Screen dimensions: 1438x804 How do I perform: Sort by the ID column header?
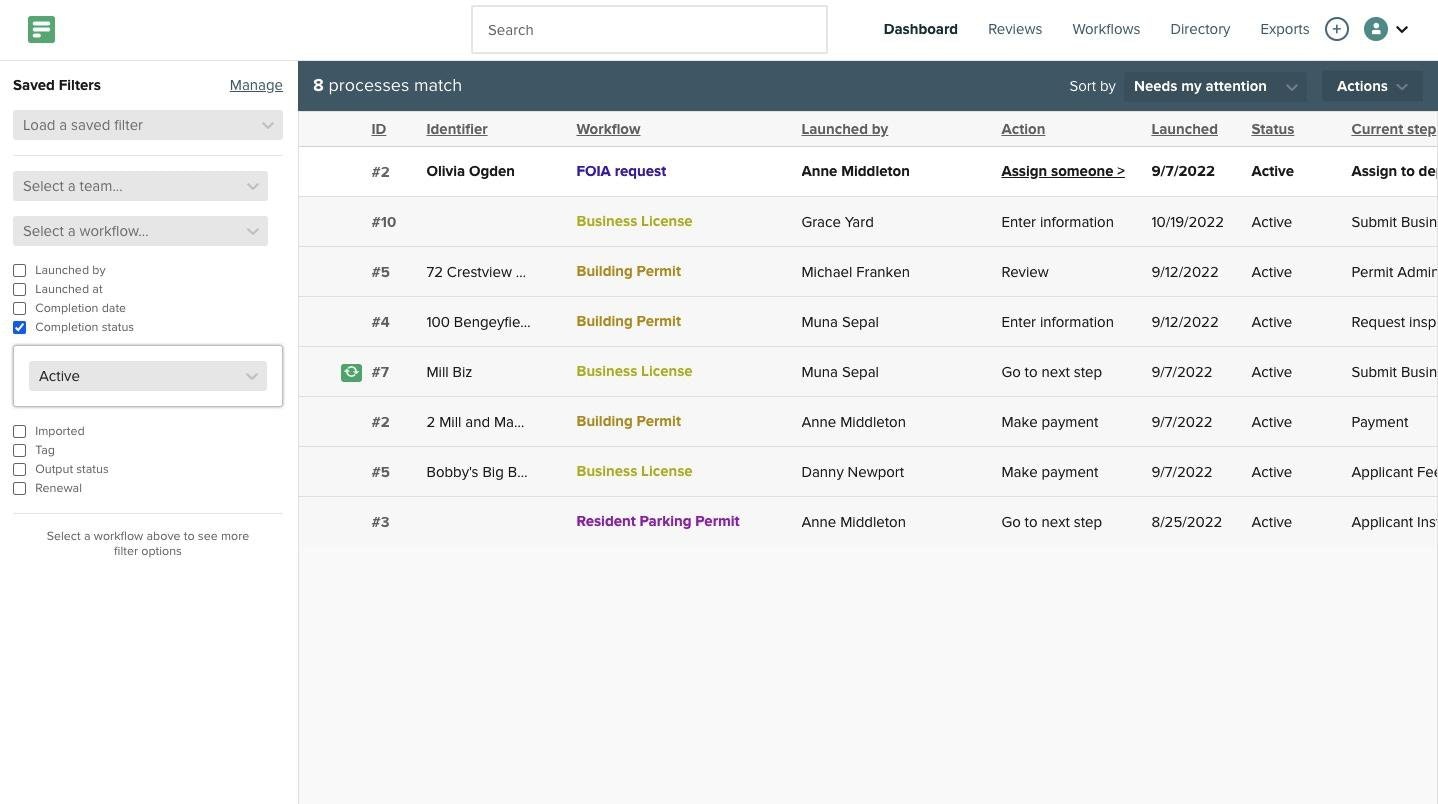pos(379,129)
